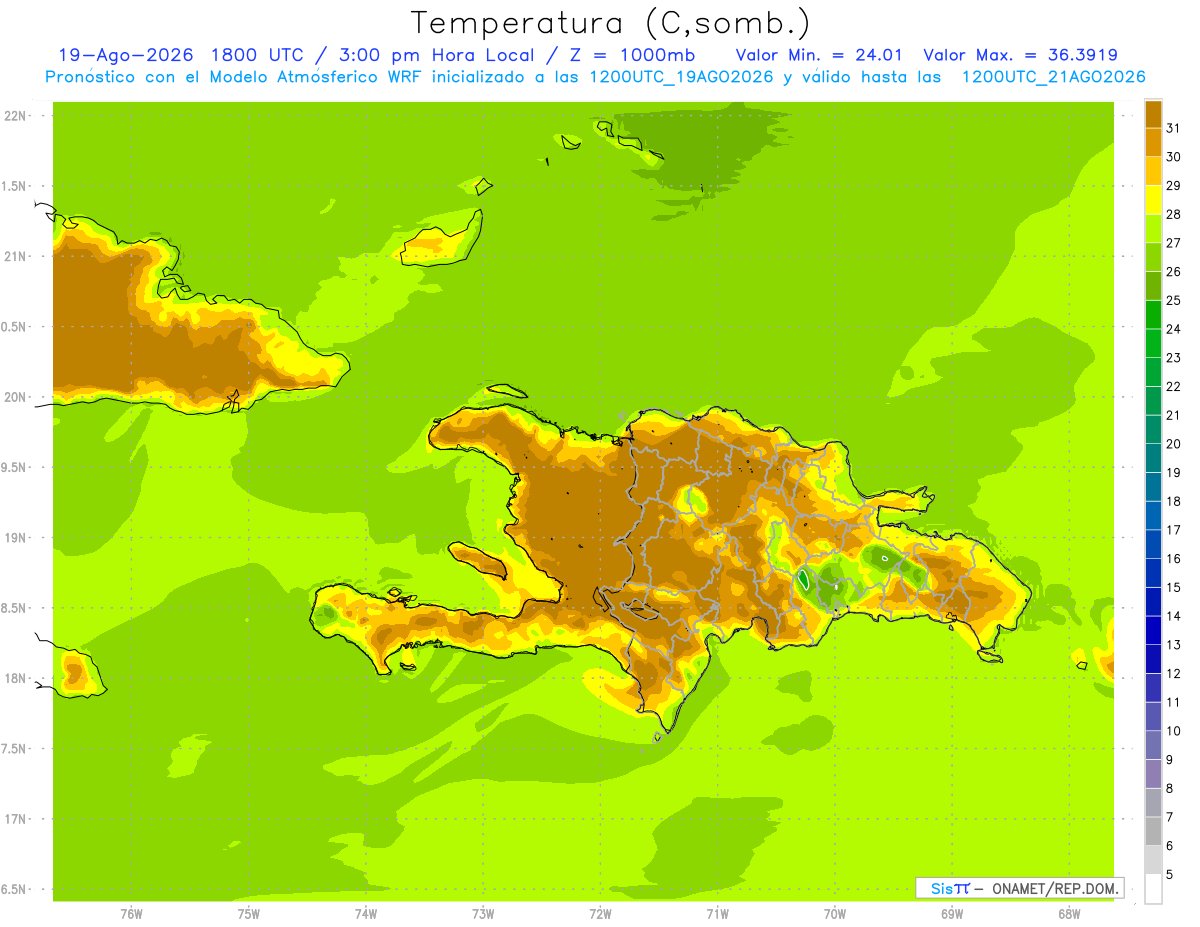Click the "72W" longitude label

pyautogui.click(x=600, y=913)
